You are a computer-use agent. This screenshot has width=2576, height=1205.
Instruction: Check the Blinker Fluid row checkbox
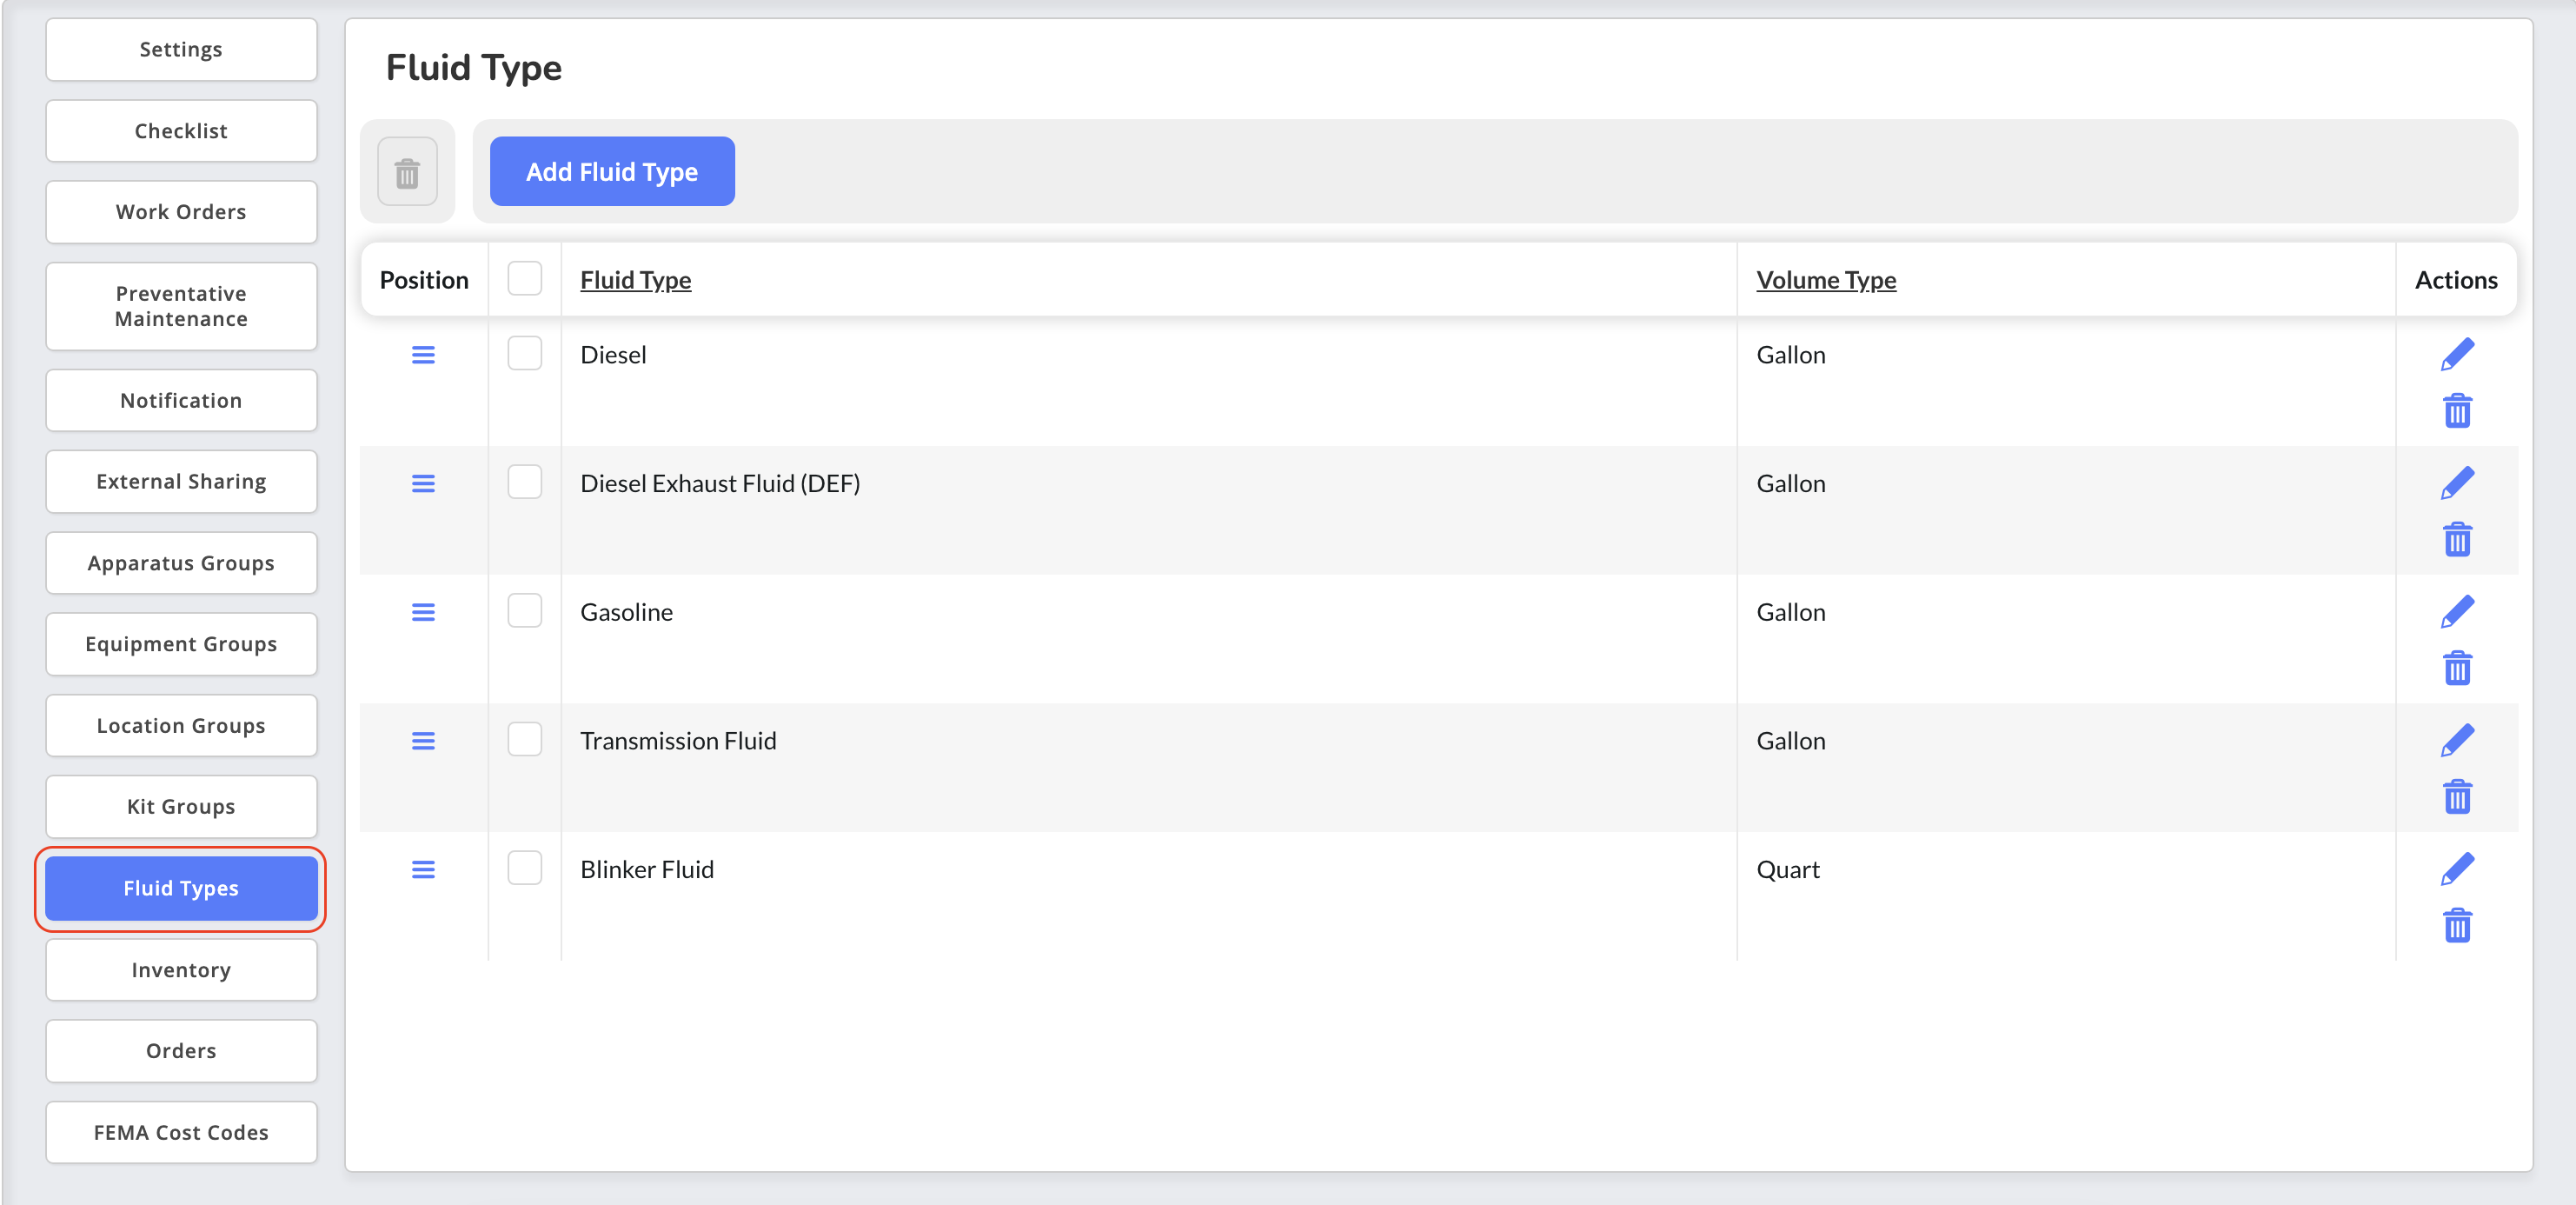524,868
